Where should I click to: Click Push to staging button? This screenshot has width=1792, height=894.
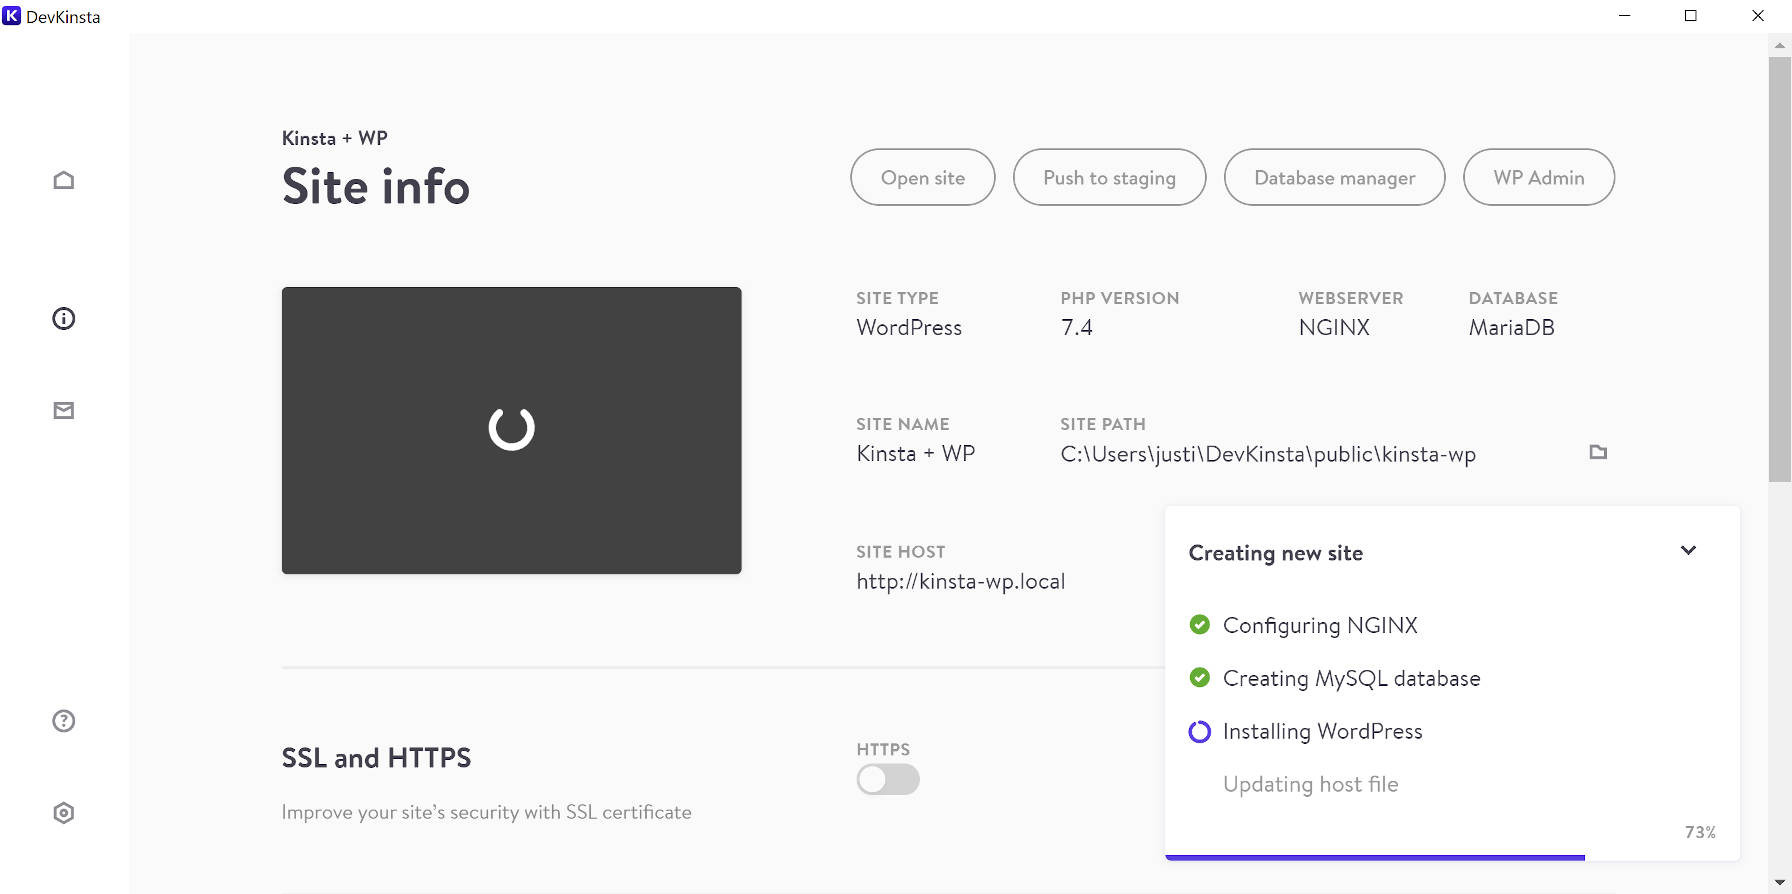click(1110, 178)
